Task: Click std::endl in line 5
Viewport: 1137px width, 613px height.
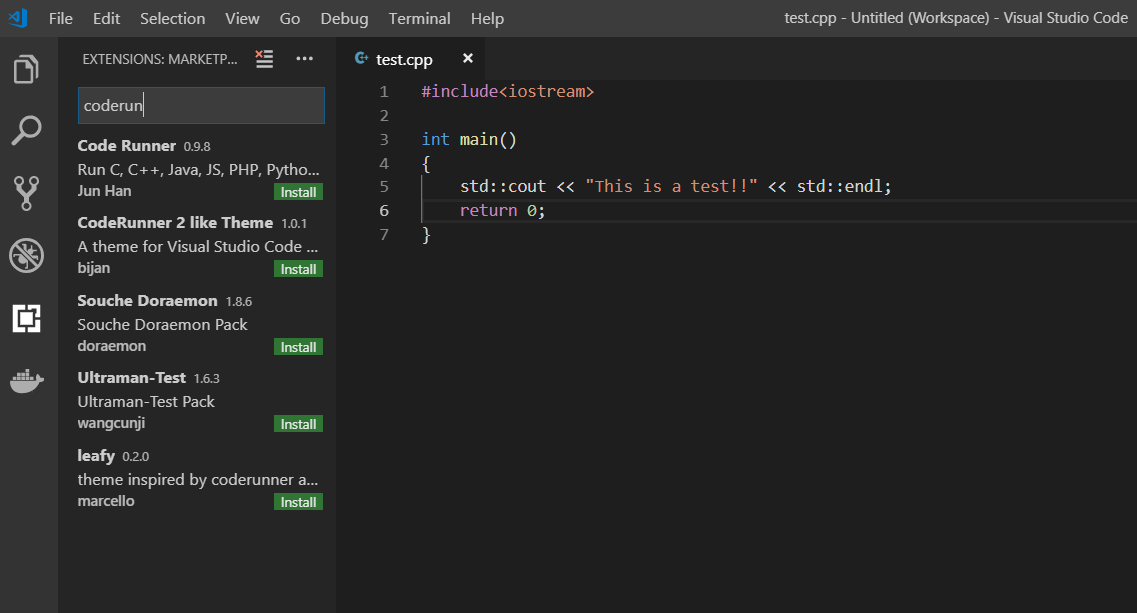Action: pos(839,186)
